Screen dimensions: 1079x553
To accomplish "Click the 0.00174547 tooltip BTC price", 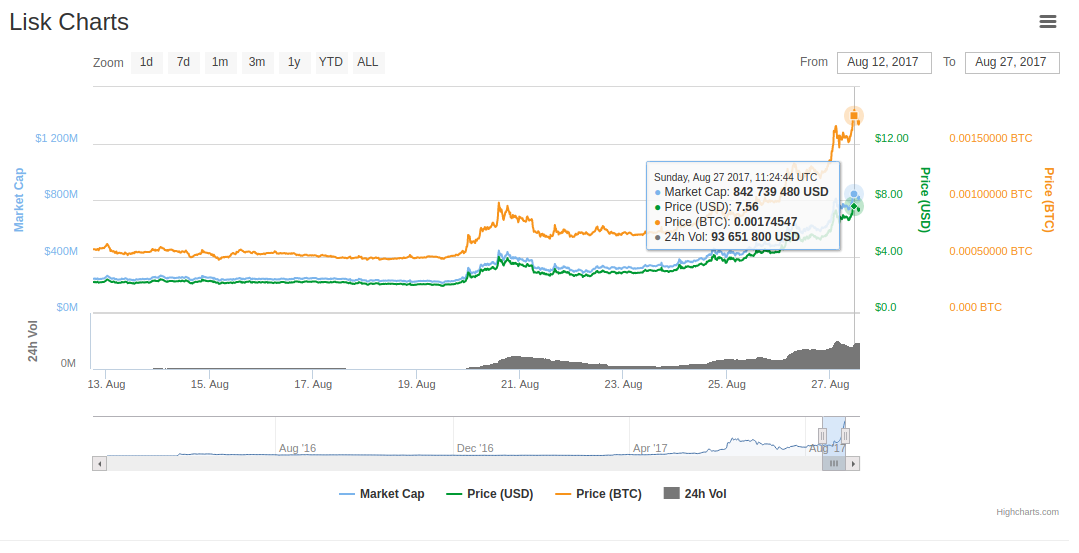I will tap(765, 222).
